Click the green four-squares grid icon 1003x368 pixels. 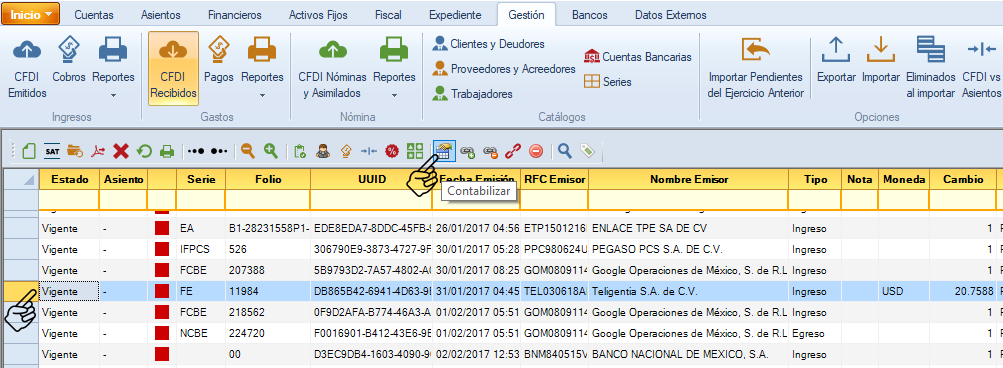(415, 151)
